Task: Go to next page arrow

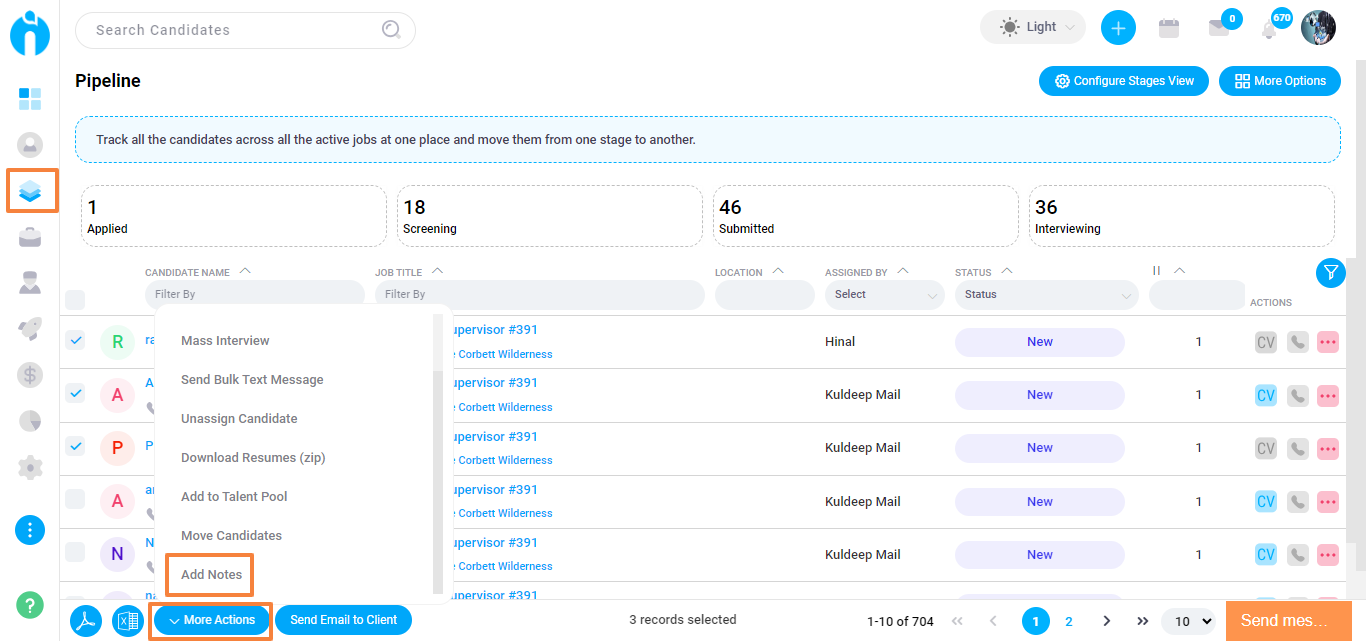Action: coord(1106,622)
